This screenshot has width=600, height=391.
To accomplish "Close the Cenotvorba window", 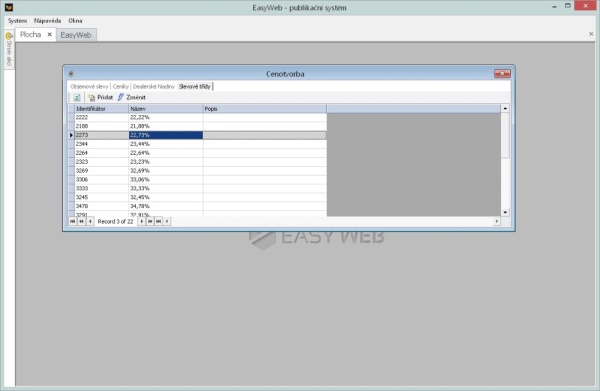I will pyautogui.click(x=502, y=73).
